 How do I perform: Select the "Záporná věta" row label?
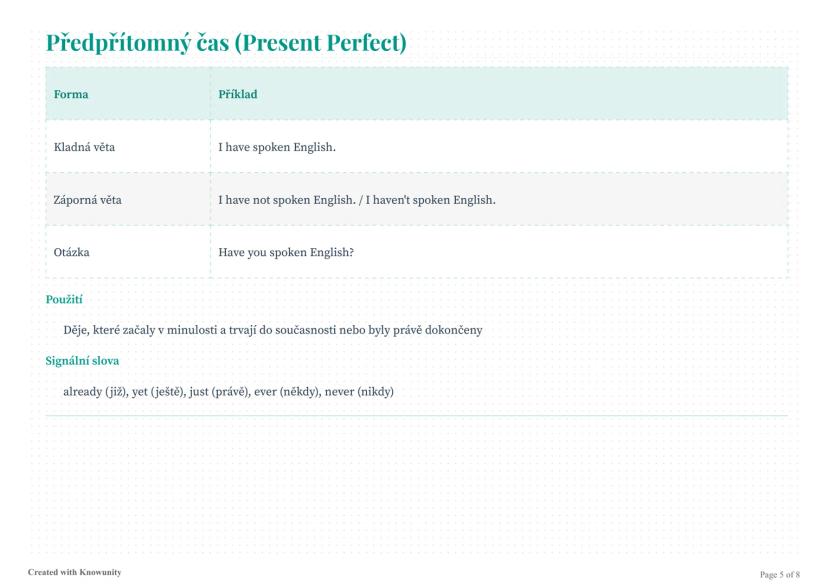tap(87, 200)
